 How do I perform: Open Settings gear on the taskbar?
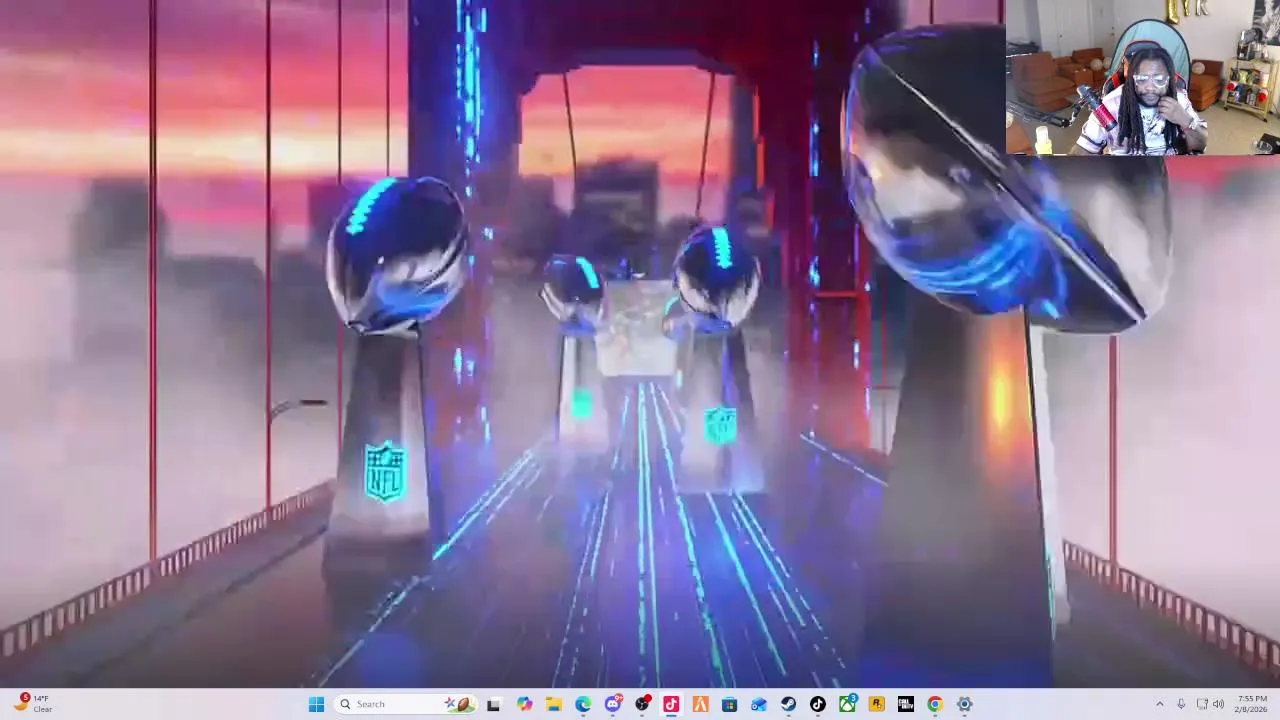coord(965,704)
